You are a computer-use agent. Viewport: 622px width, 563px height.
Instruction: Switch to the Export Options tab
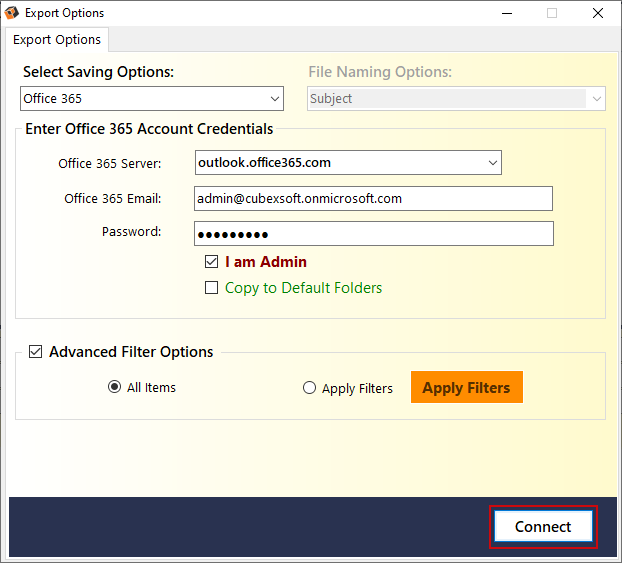point(57,40)
